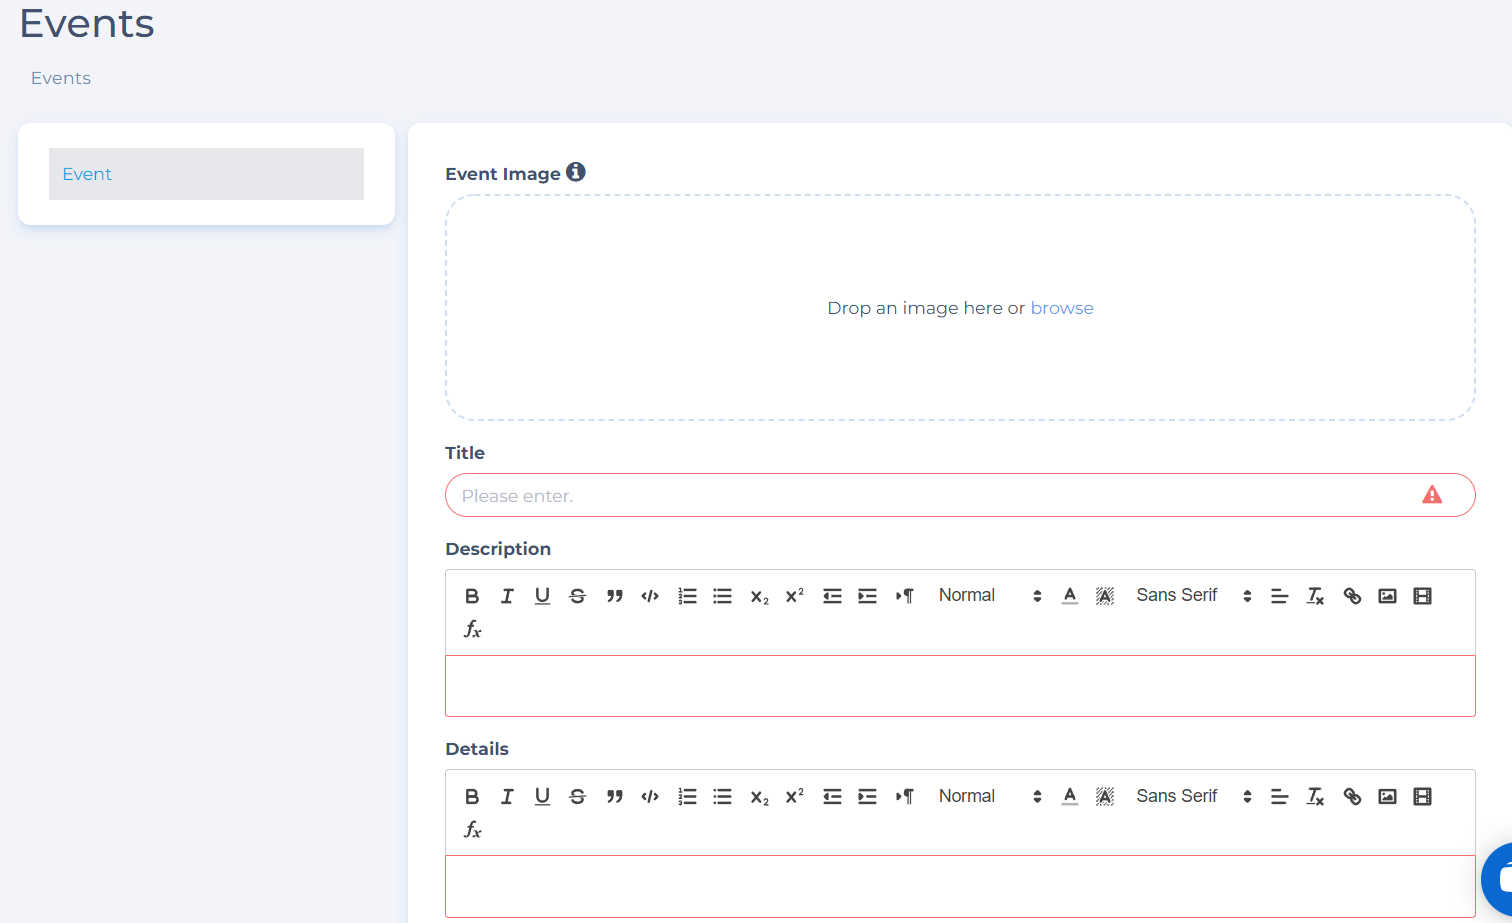The image size is (1512, 923).
Task: Toggle strikethrough in Description toolbar
Action: 577,596
